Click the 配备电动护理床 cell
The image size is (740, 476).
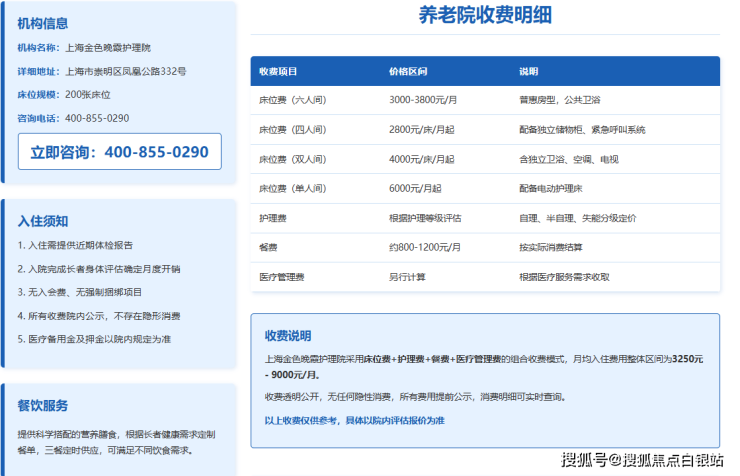551,189
